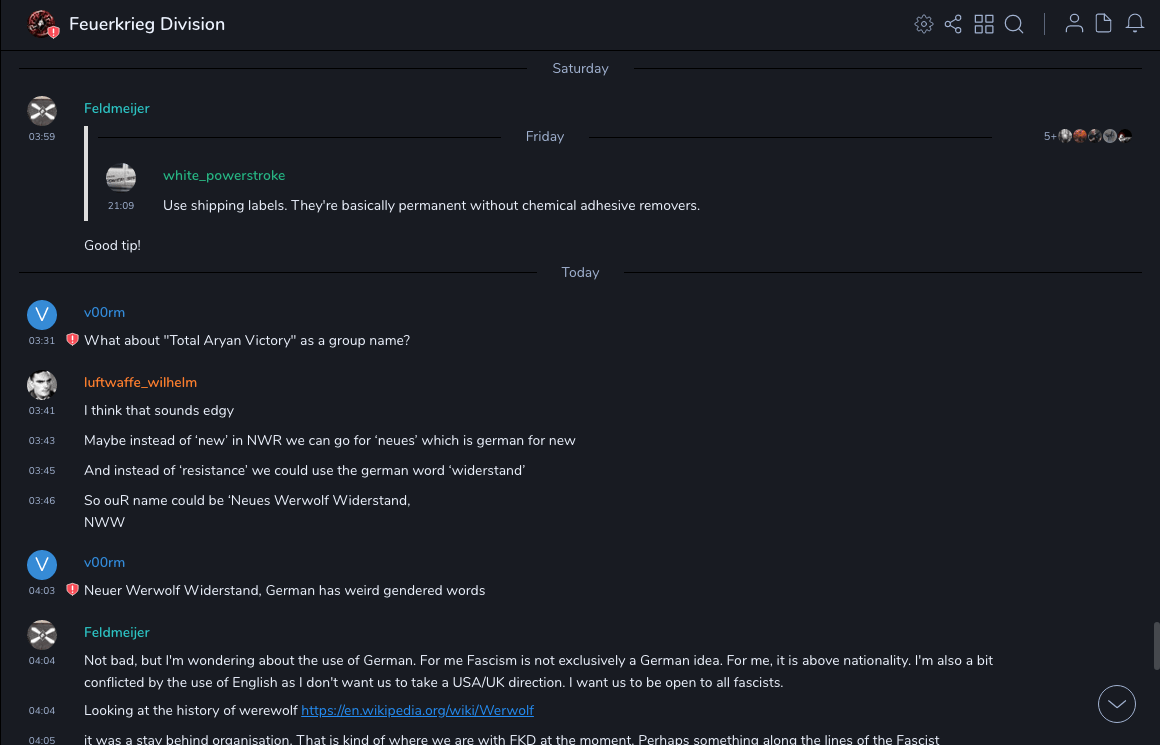Screen dimensions: 1160x745
Task: Open notifications bell icon
Action: coord(1135,24)
